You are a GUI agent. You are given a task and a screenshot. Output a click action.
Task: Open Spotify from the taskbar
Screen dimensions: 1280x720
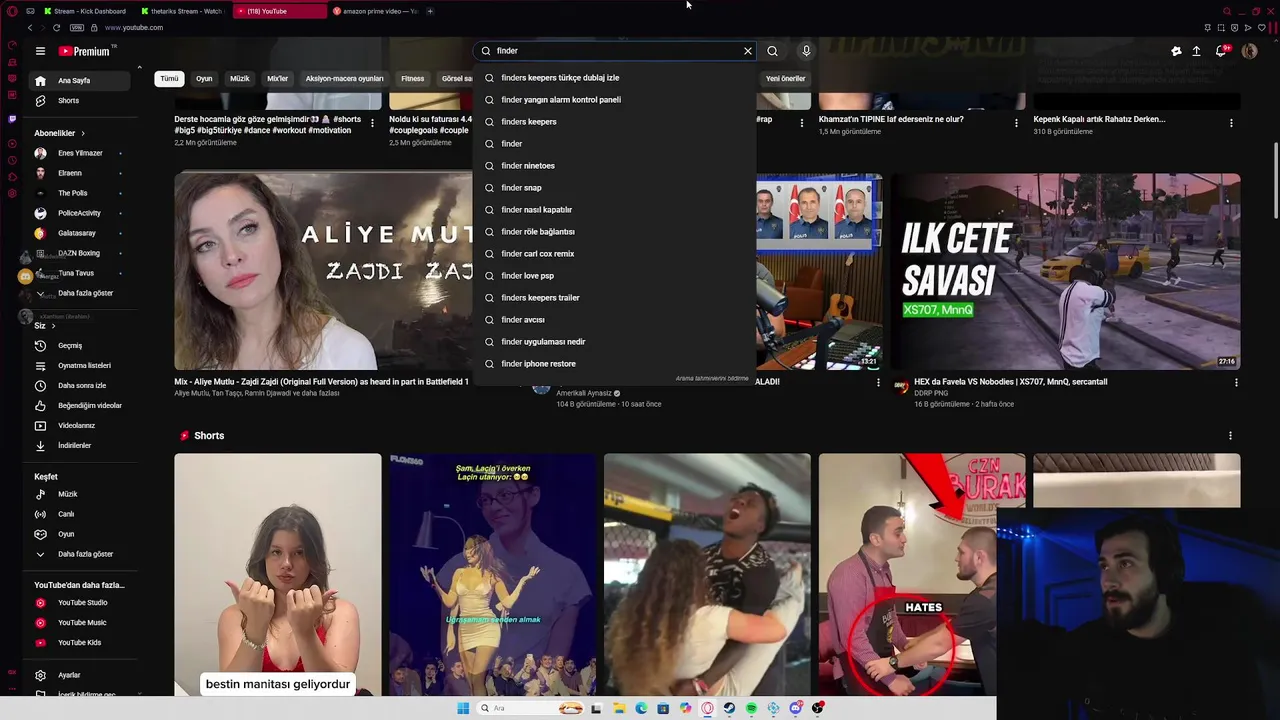point(751,708)
